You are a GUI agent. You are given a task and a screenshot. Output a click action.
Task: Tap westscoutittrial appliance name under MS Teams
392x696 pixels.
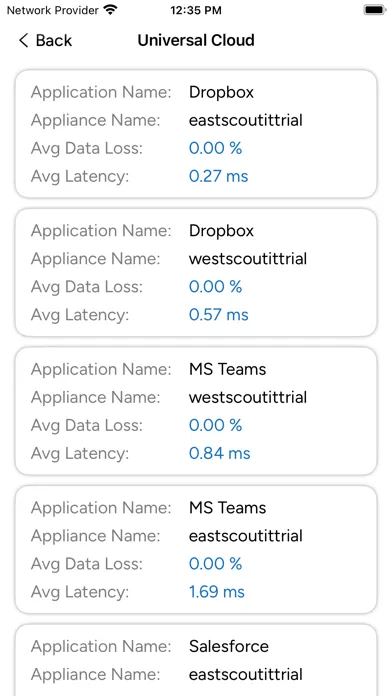pyautogui.click(x=248, y=397)
